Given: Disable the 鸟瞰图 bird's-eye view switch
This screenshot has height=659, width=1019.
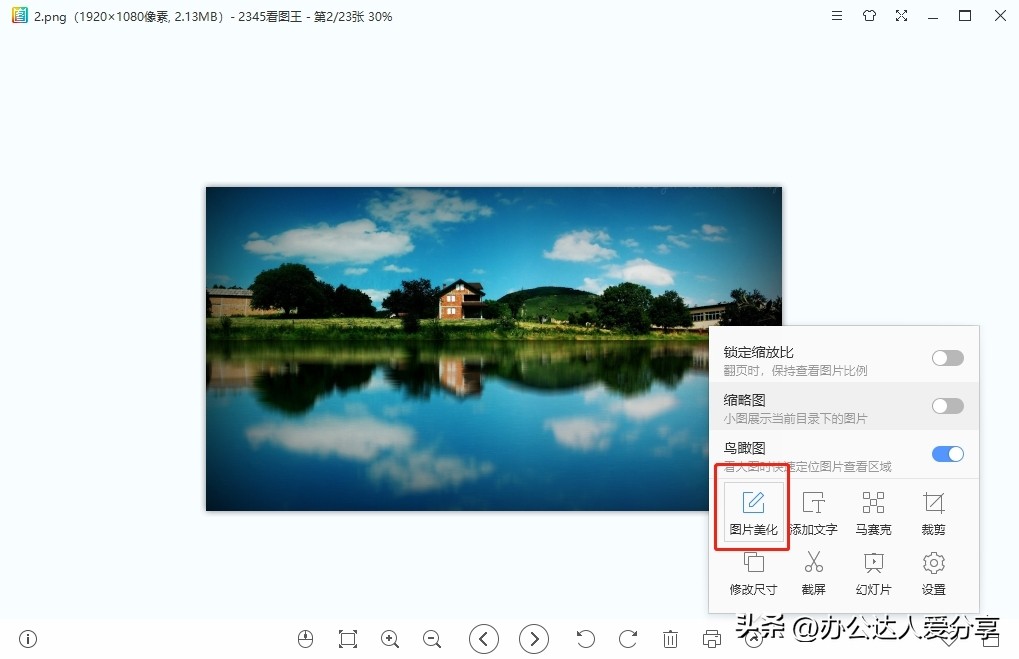Looking at the screenshot, I should (946, 453).
